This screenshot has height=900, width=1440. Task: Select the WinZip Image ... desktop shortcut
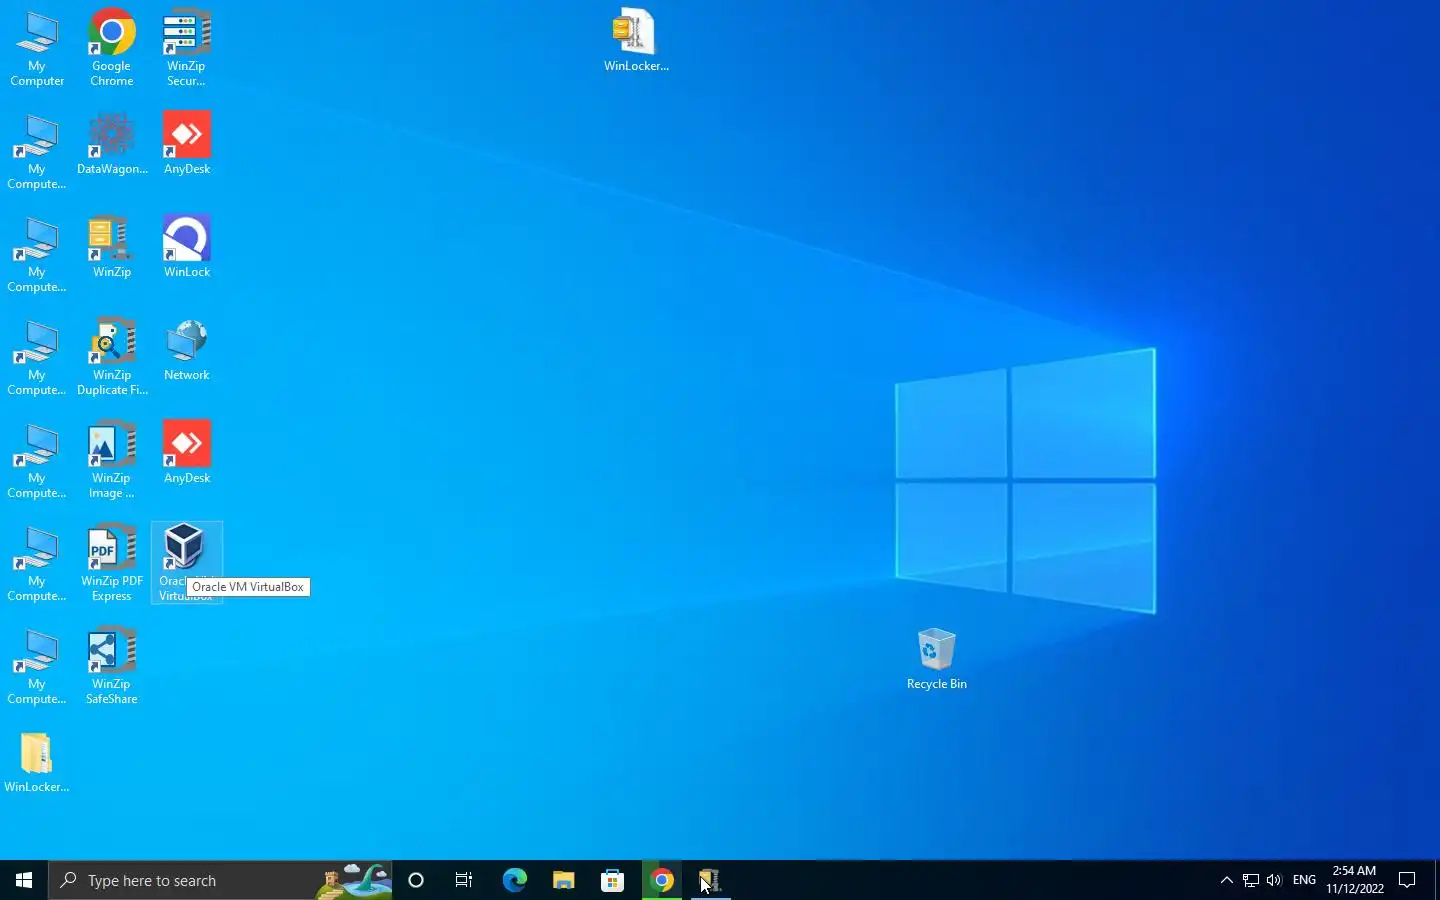pyautogui.click(x=112, y=460)
